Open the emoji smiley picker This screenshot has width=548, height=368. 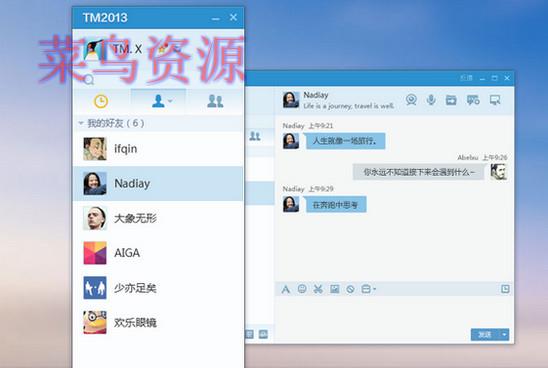coord(302,289)
